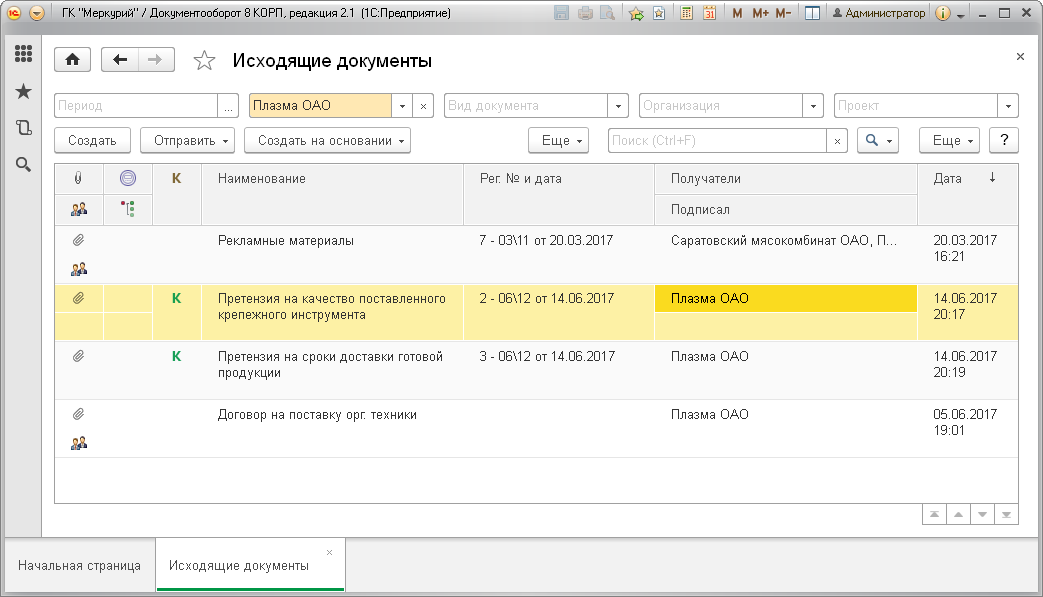Jump to list bottom arrow button
Screen dimensions: 1043x597
(1006, 515)
